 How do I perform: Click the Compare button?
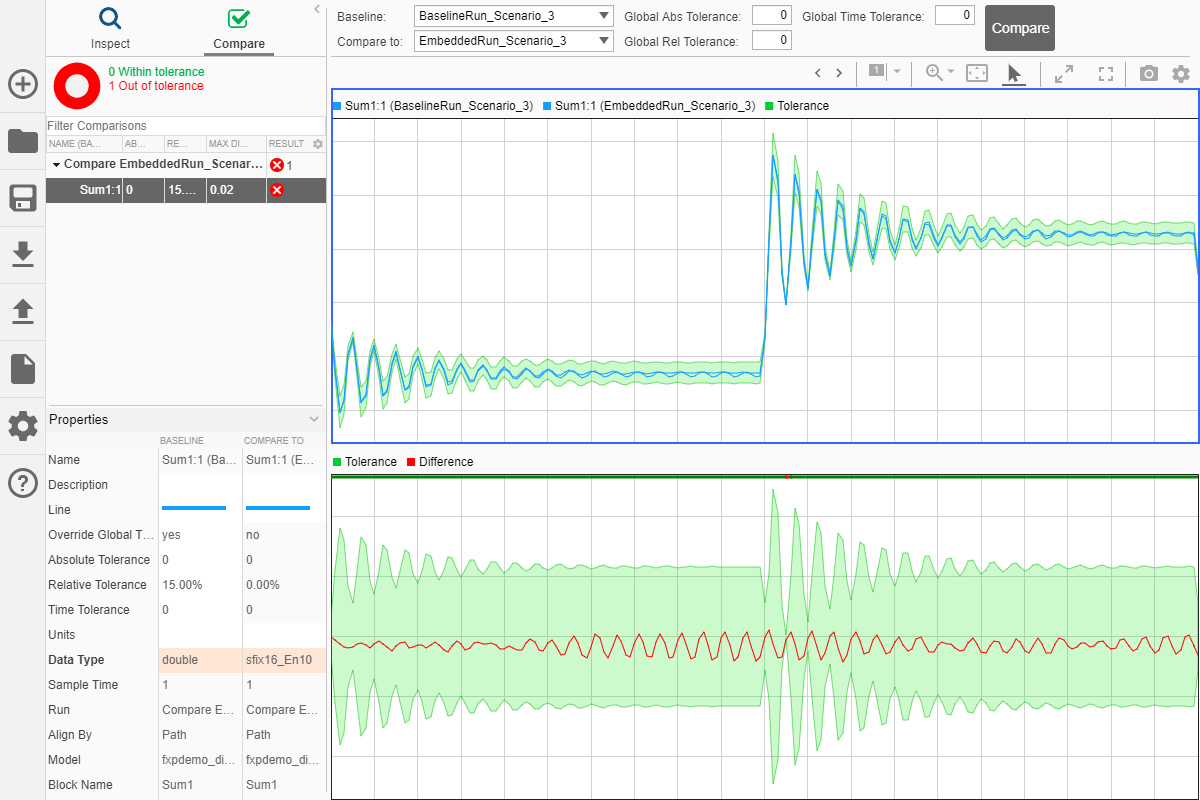click(1020, 28)
